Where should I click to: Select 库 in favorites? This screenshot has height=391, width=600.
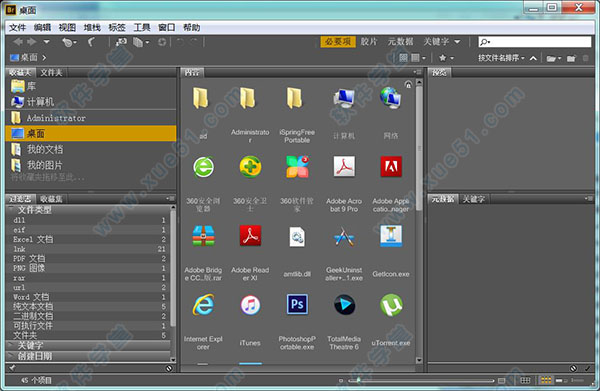coord(91,86)
